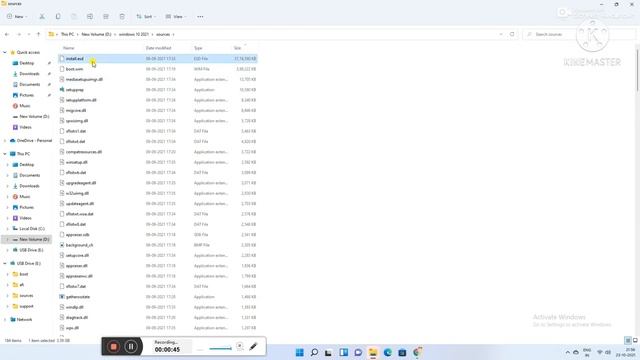Viewport: 640px width, 360px height.
Task: Expand the OneDrive - Personal node
Action: (x=5, y=141)
